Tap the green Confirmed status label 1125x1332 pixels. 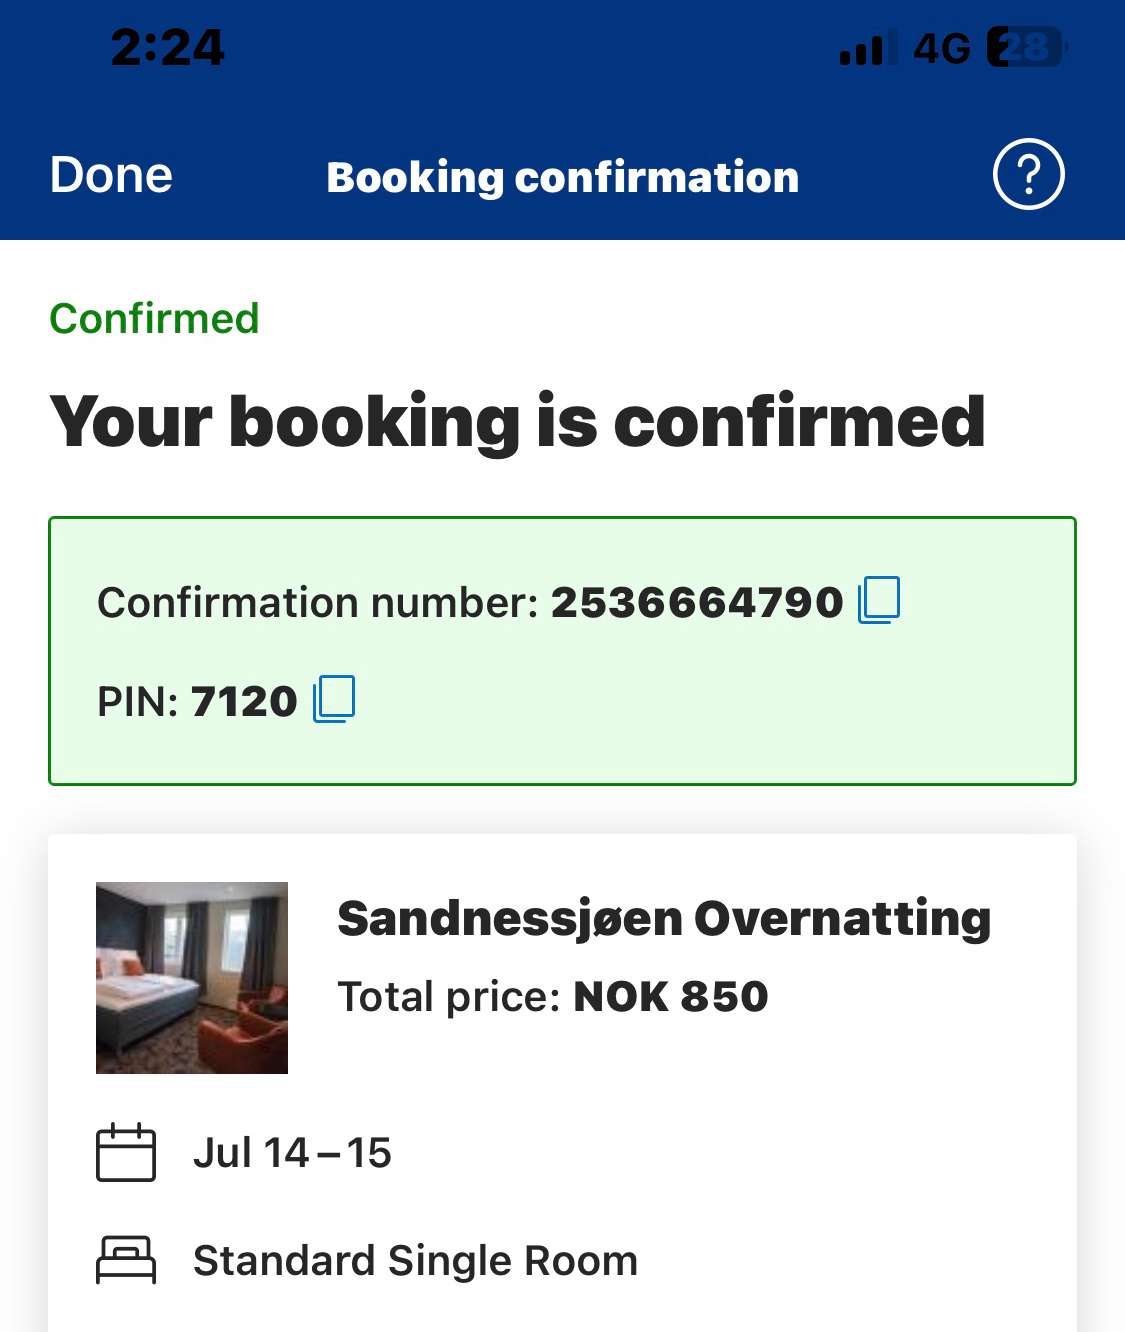click(154, 319)
